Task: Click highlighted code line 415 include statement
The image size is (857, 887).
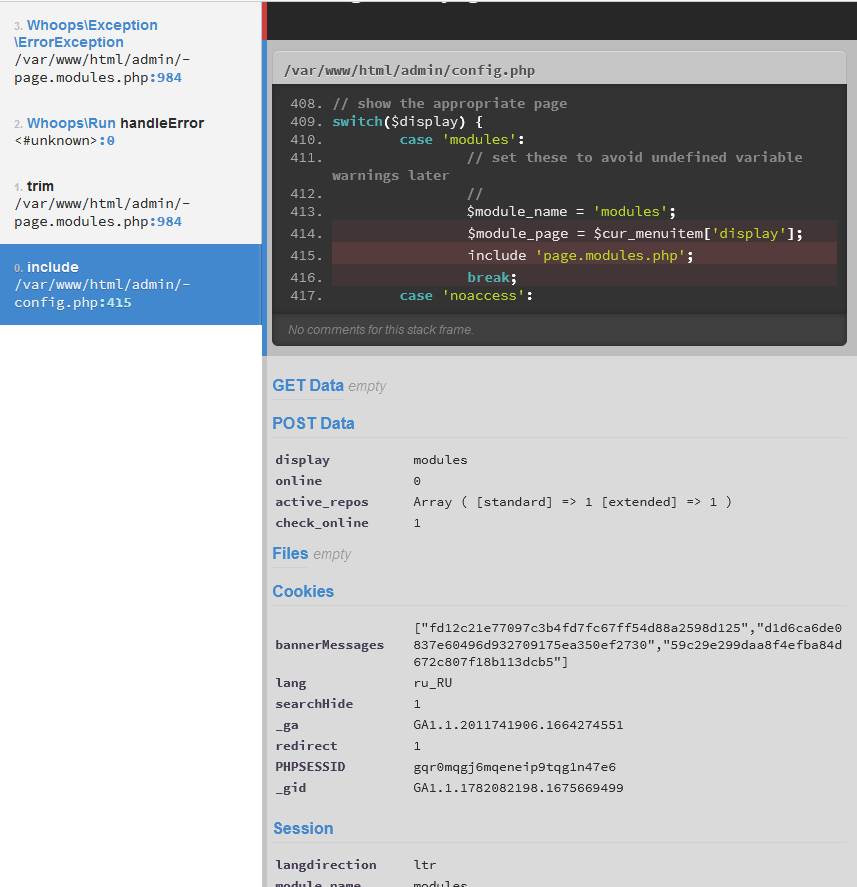Action: point(580,255)
